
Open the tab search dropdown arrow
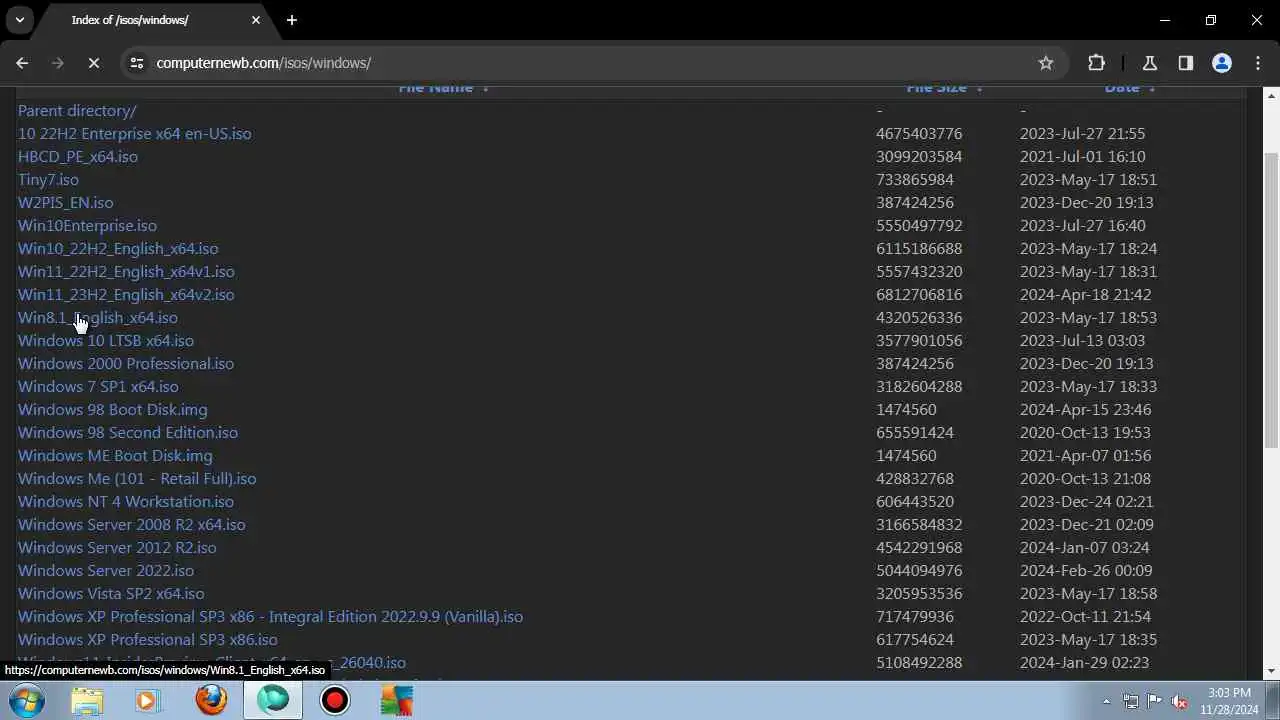pyautogui.click(x=19, y=20)
